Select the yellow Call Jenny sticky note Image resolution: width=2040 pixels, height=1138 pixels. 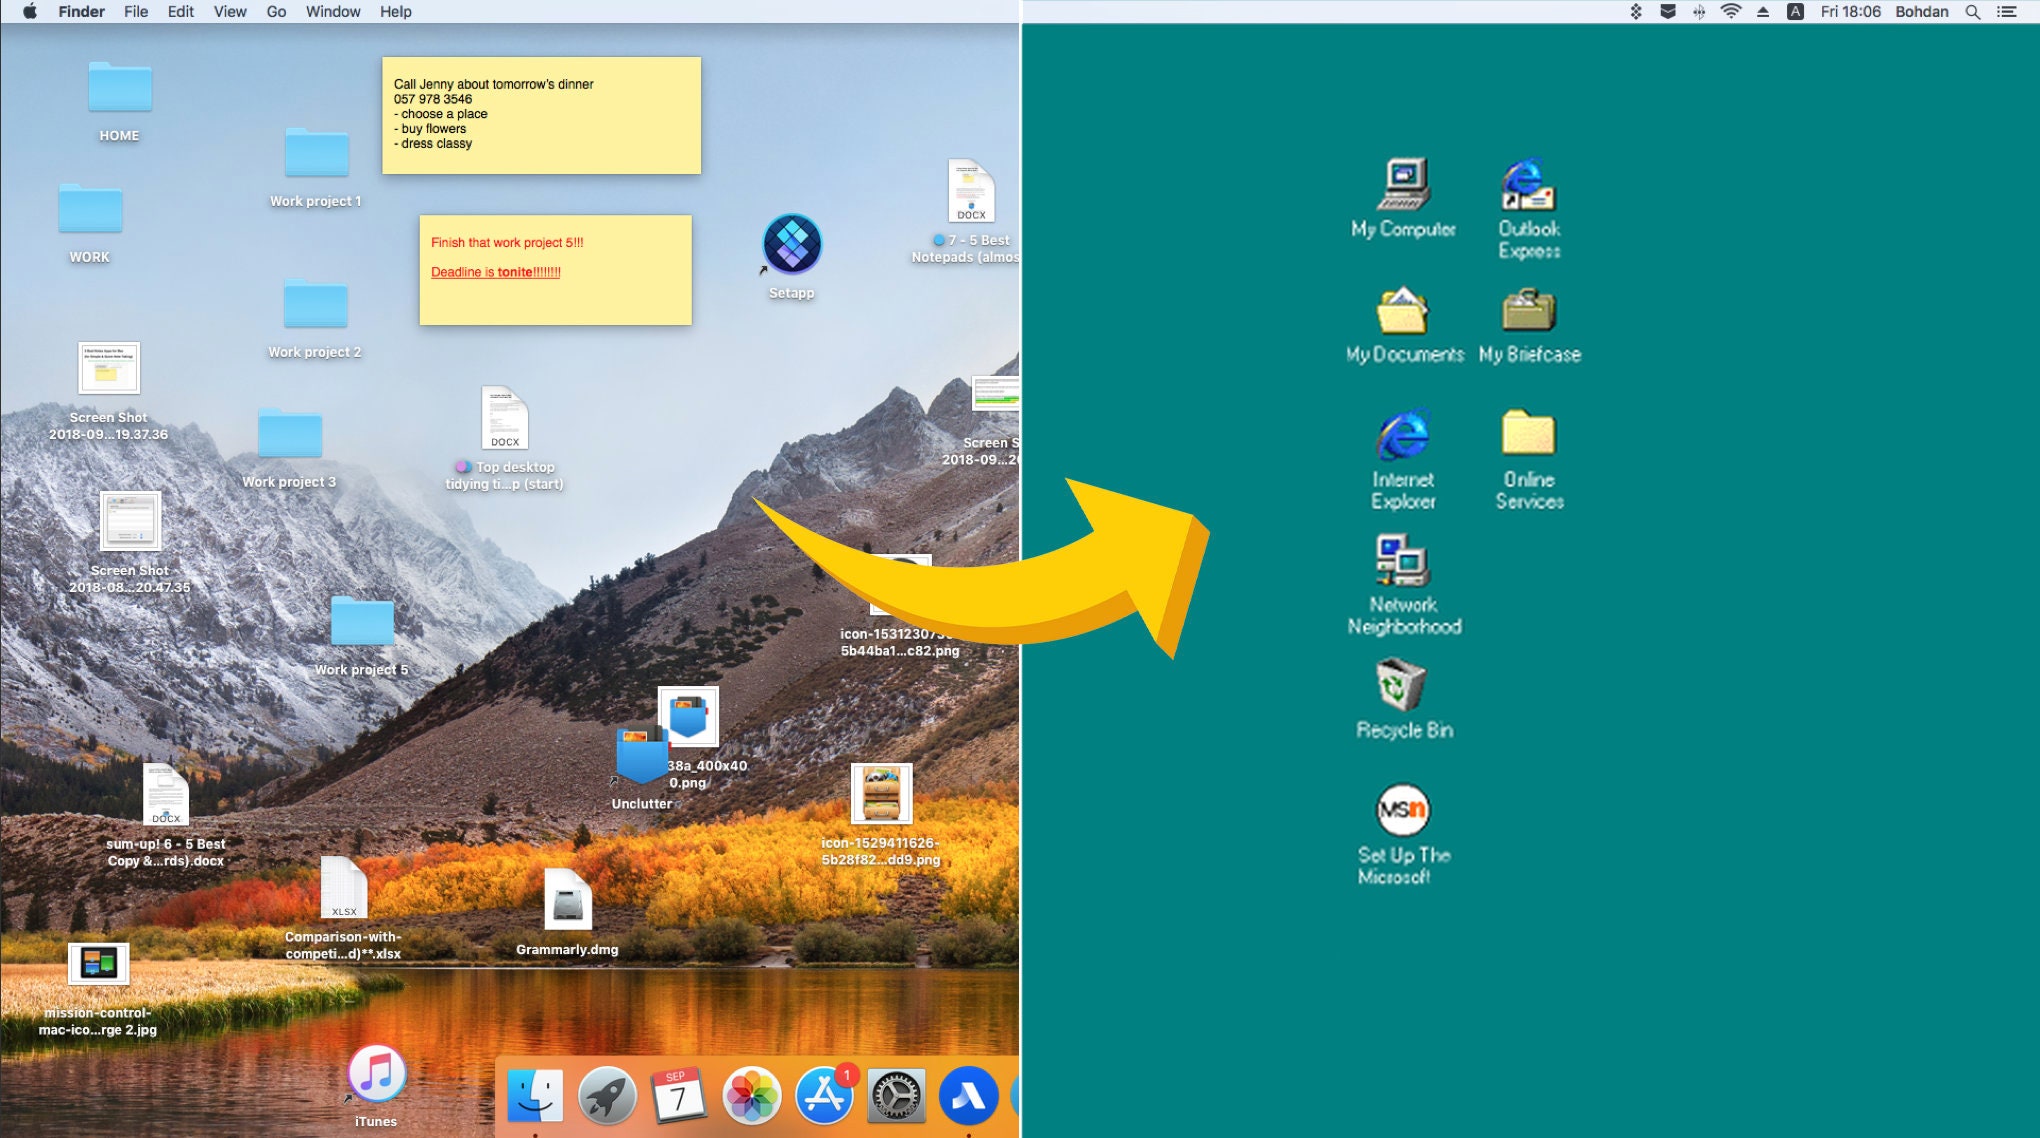(540, 113)
